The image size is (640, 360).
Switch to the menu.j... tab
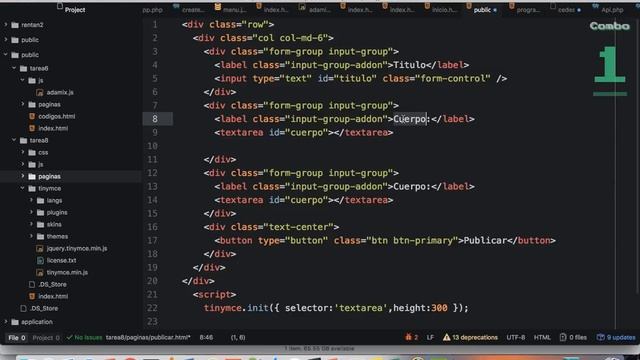click(235, 10)
